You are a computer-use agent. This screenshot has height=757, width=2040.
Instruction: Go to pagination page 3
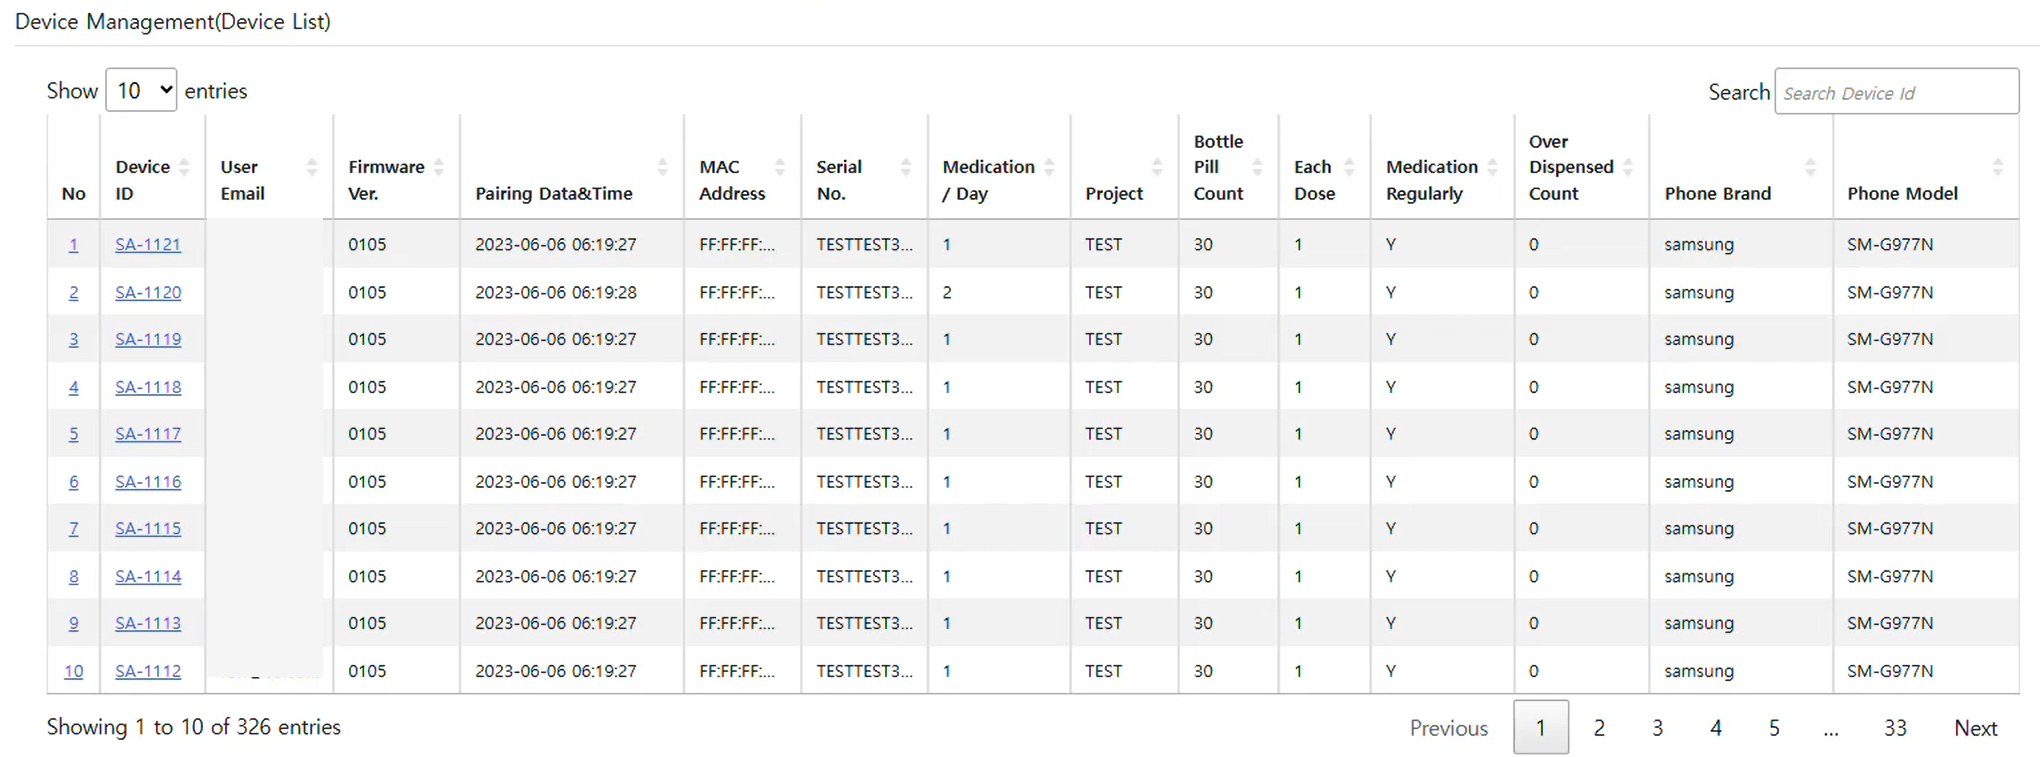[1657, 728]
